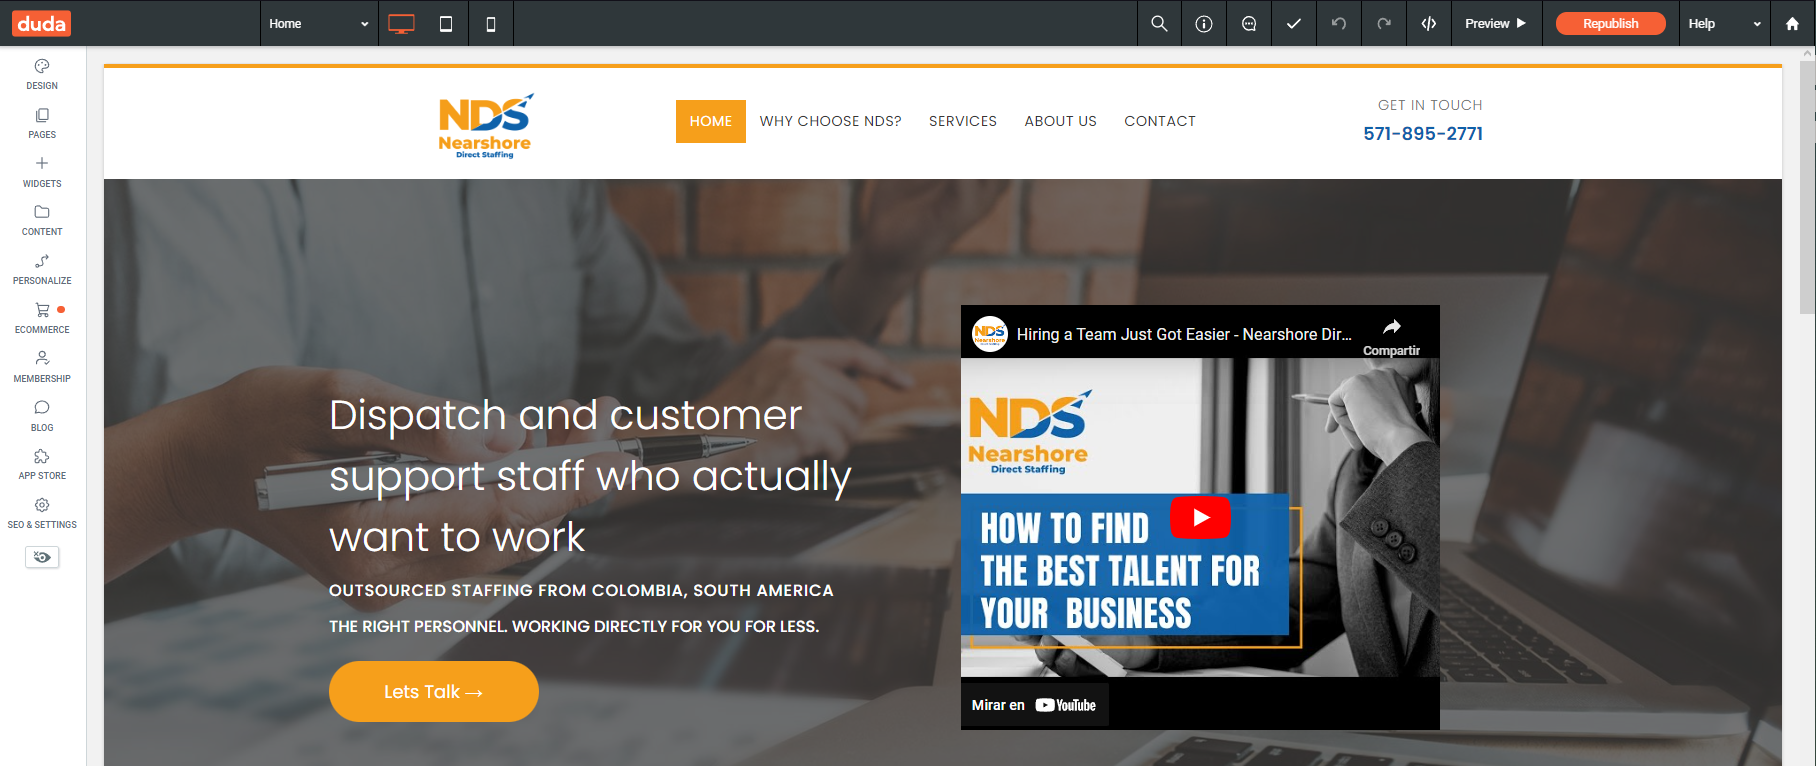Viewport: 1816px width, 766px height.
Task: Open the site info icon
Action: pos(1204,23)
